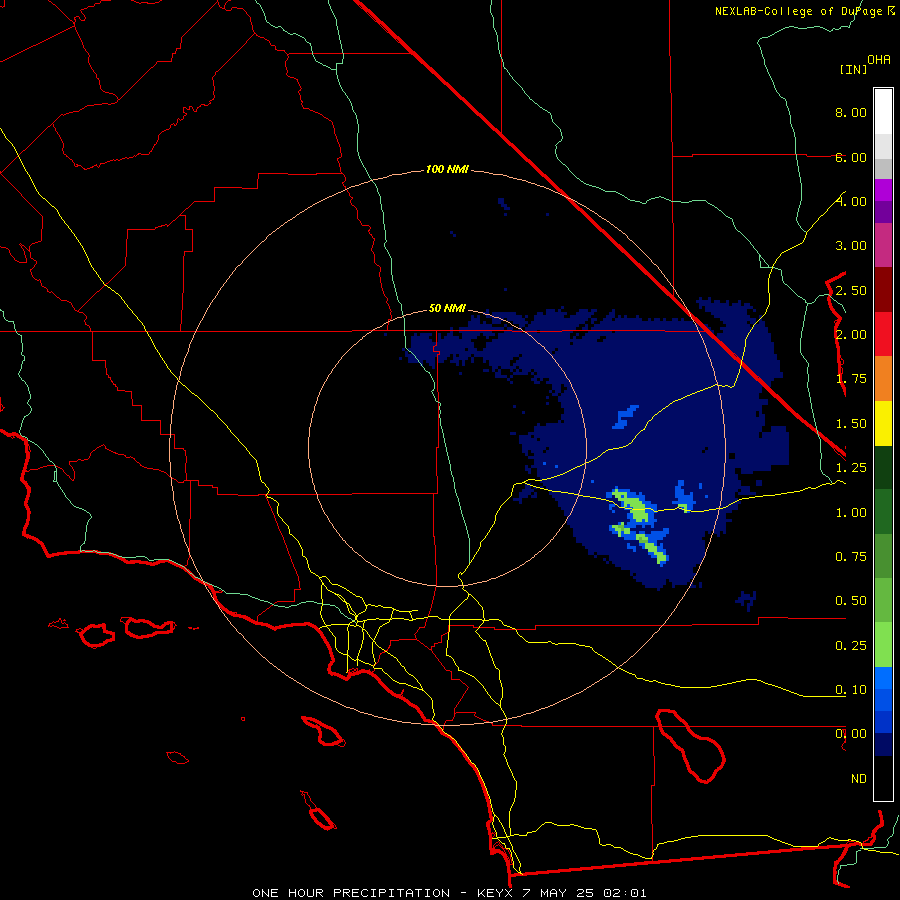Click the 100 NMI range ring label
Image resolution: width=900 pixels, height=900 pixels.
point(447,169)
